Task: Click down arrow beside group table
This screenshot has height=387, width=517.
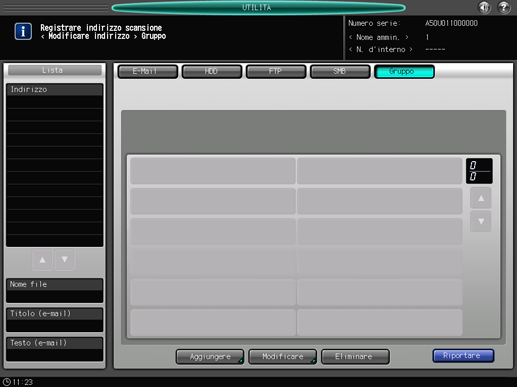Action: click(481, 221)
